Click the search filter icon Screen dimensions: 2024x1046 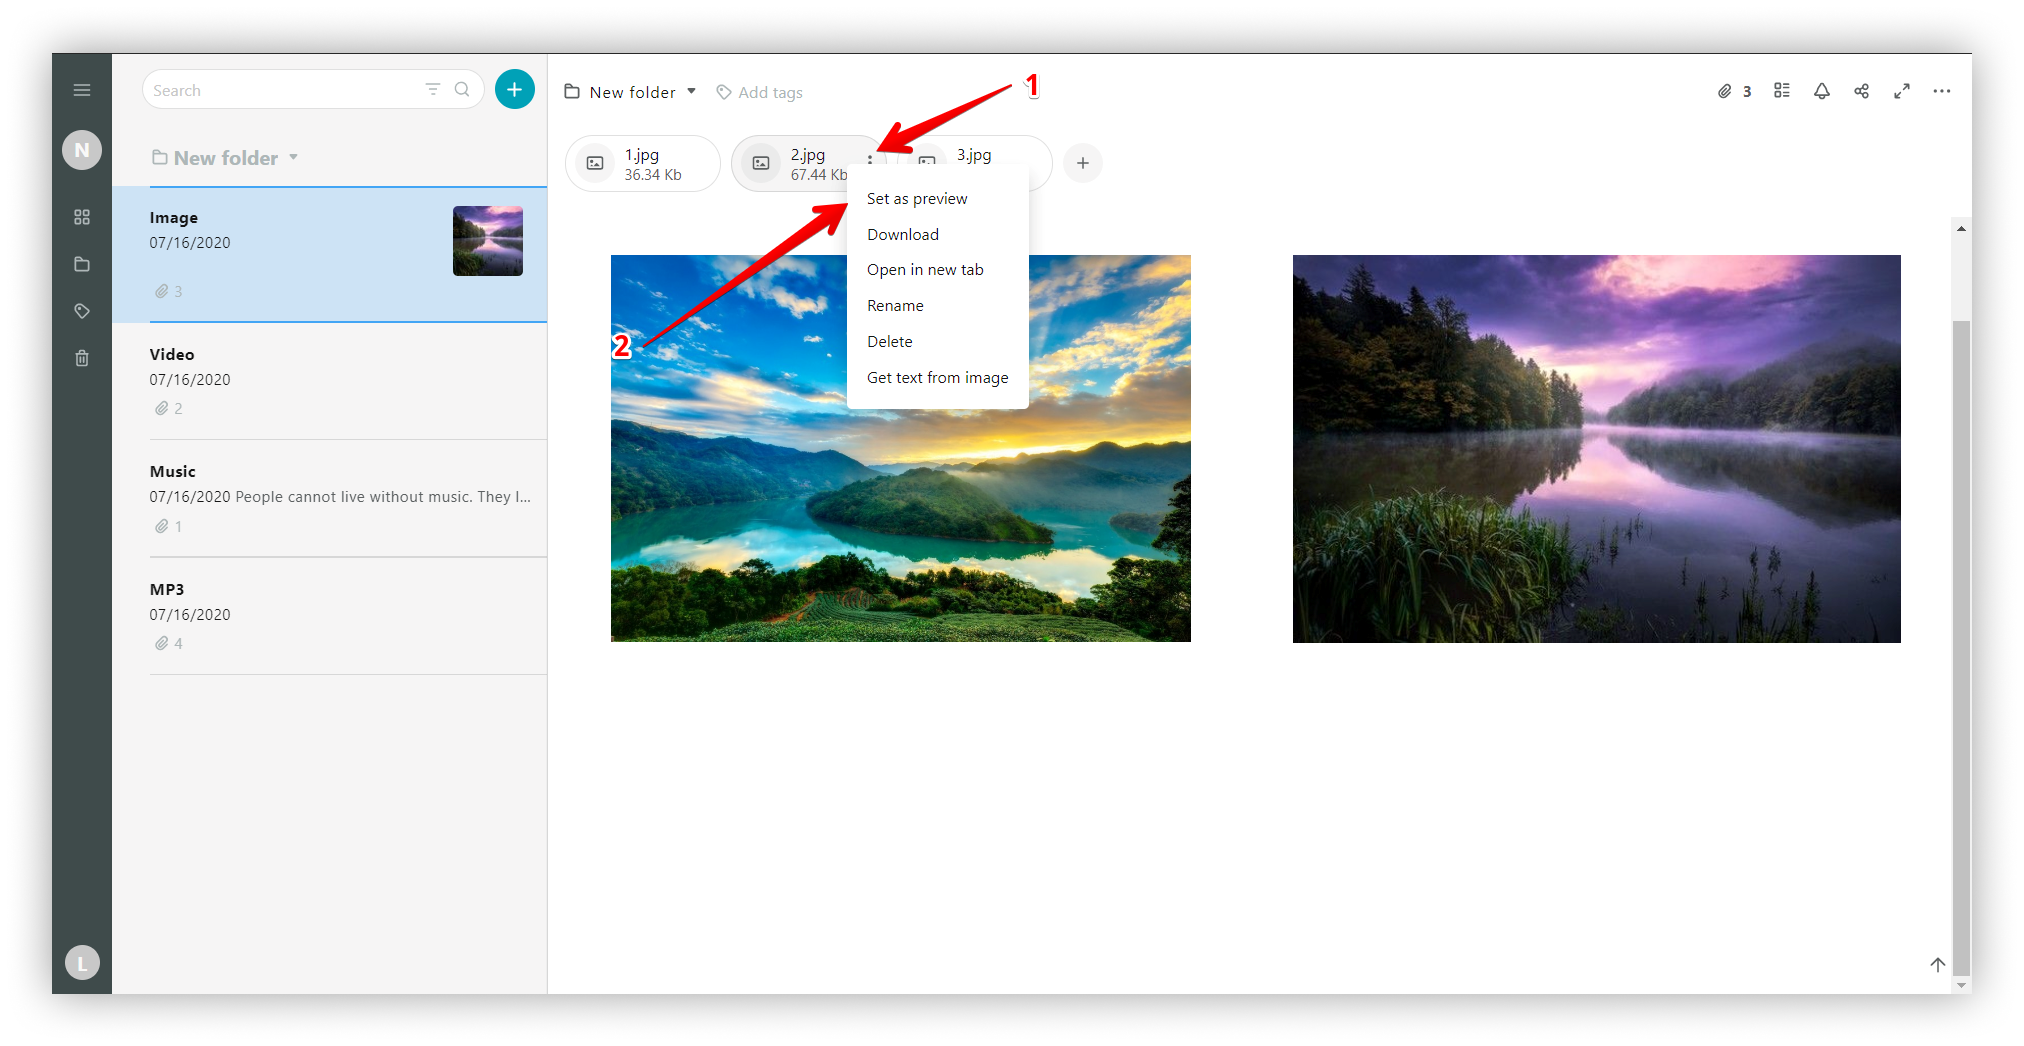pos(433,89)
